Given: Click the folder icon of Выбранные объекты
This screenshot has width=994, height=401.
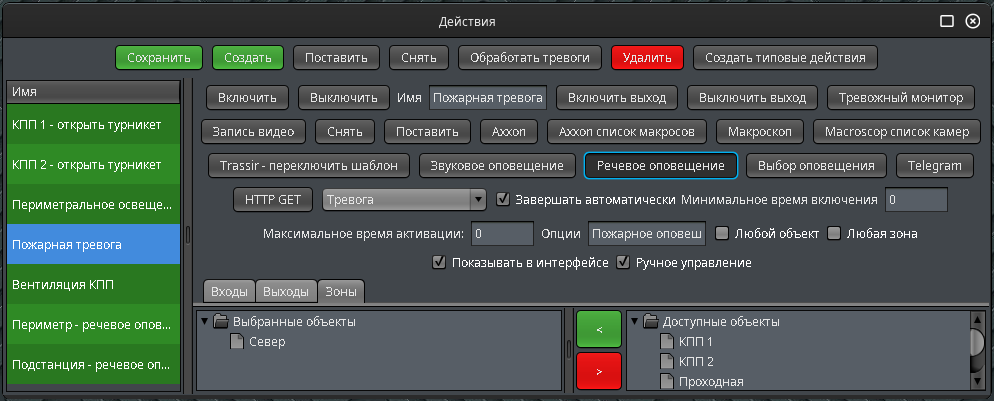Looking at the screenshot, I should pyautogui.click(x=221, y=322).
